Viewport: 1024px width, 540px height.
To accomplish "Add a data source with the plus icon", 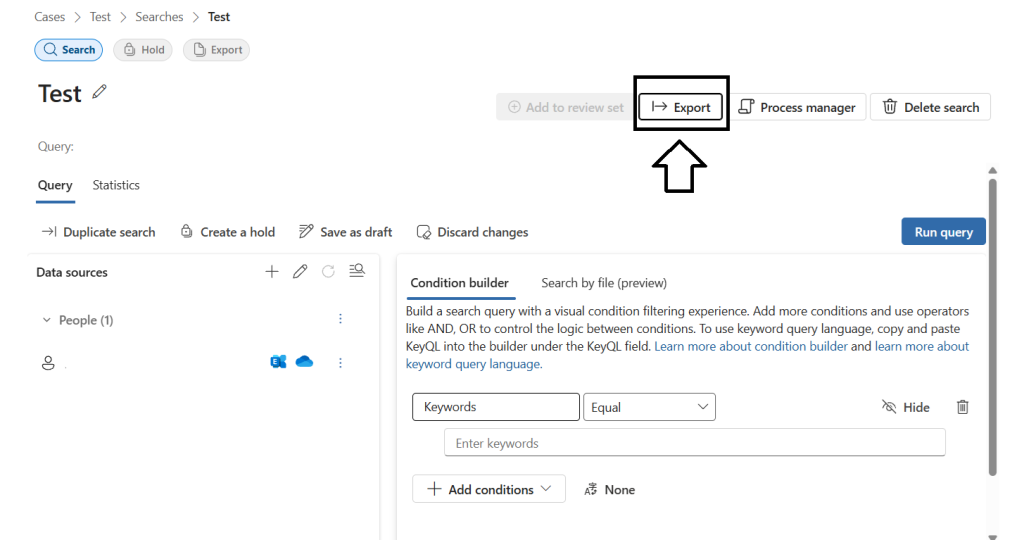I will point(272,272).
